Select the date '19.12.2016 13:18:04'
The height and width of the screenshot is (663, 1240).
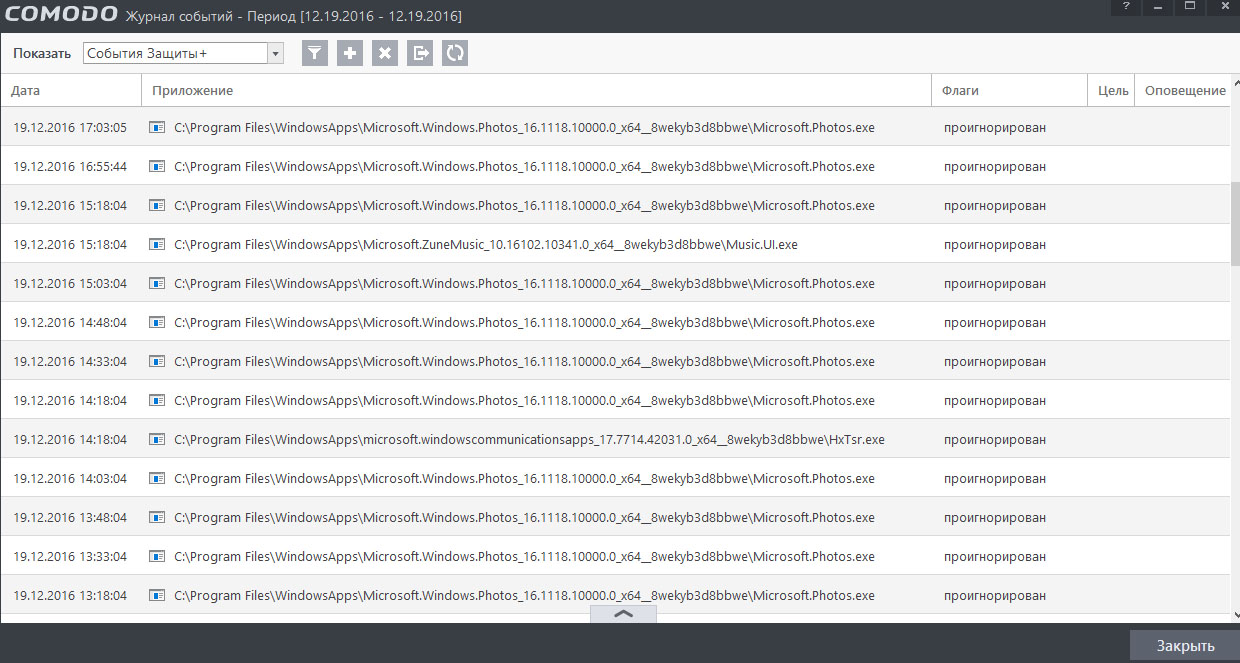click(x=70, y=595)
